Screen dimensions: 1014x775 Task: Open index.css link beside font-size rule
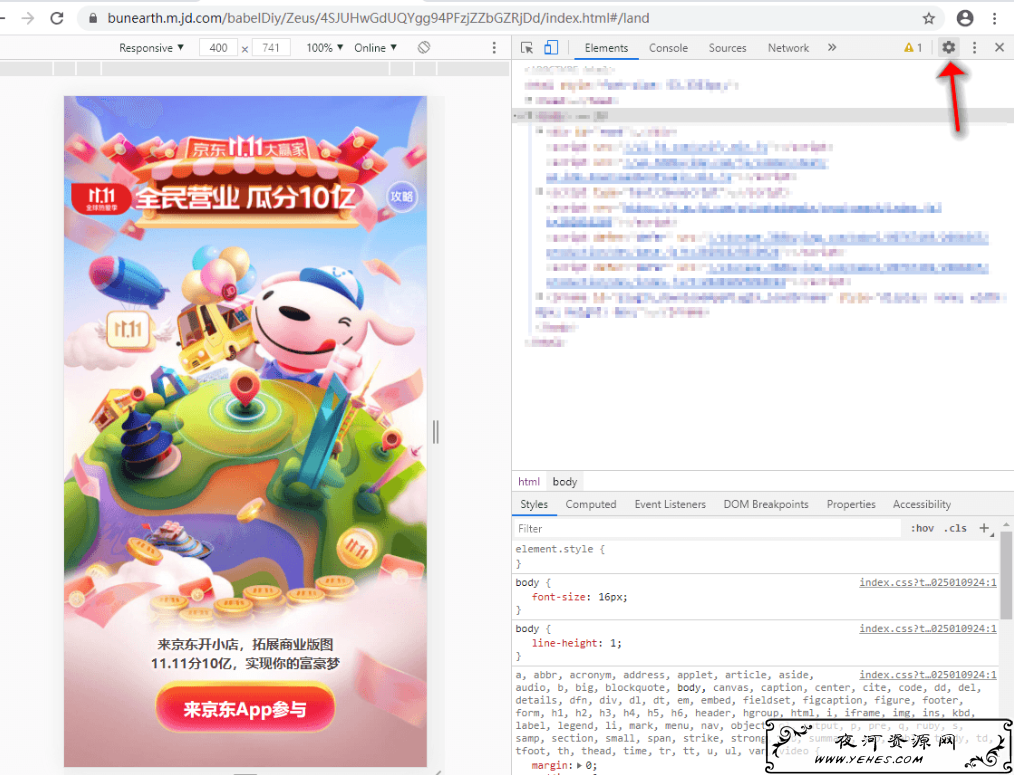click(x=927, y=582)
